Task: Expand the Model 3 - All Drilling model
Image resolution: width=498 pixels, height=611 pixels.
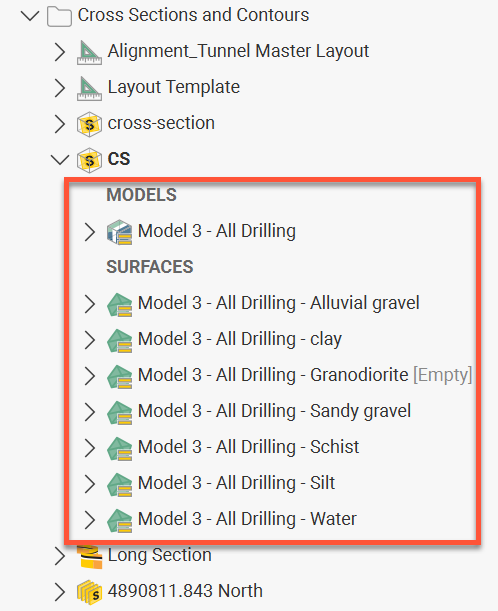Action: point(90,232)
